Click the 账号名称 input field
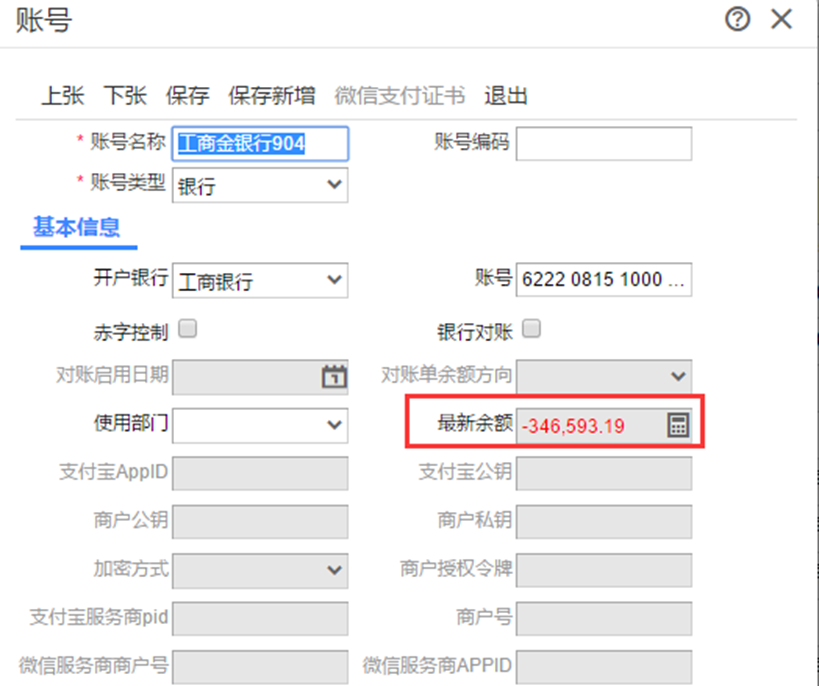The image size is (819, 686). click(x=260, y=143)
